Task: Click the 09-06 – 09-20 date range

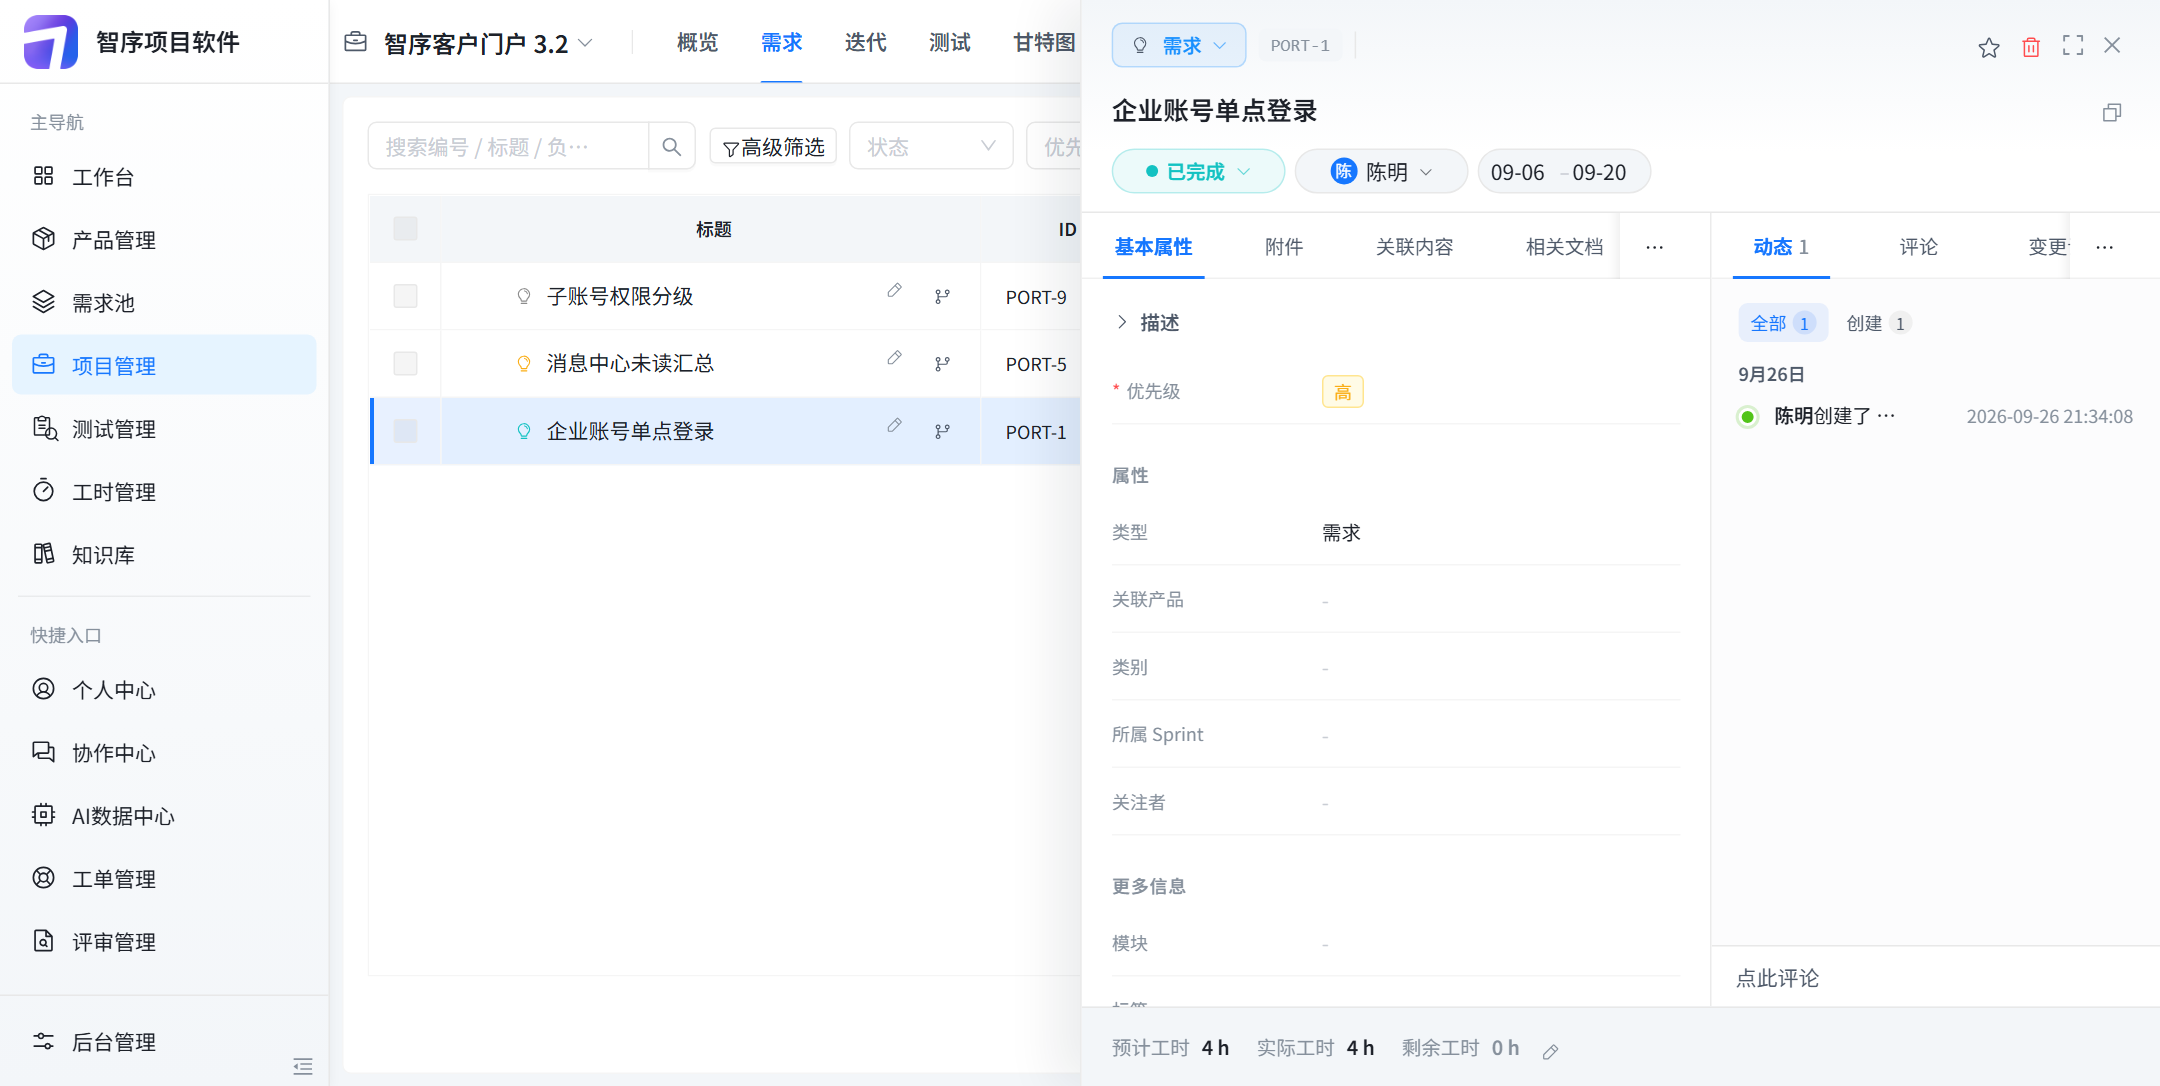Action: click(1563, 171)
